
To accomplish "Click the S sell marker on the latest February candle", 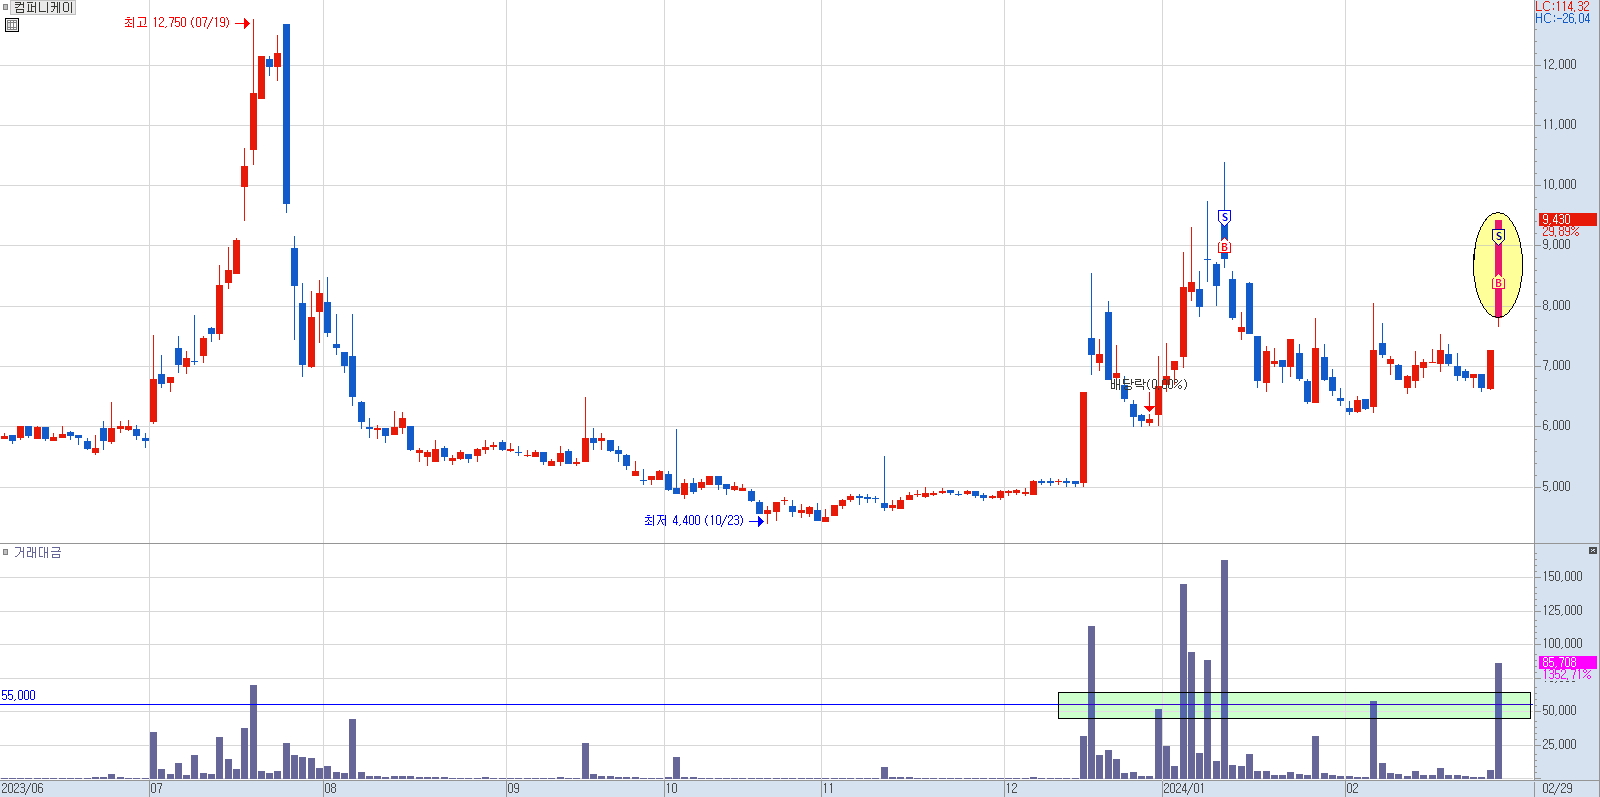I will tap(1498, 236).
